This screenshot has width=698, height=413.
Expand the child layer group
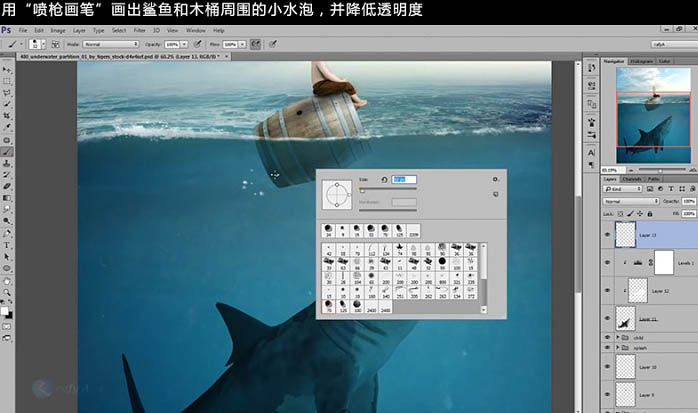[618, 337]
